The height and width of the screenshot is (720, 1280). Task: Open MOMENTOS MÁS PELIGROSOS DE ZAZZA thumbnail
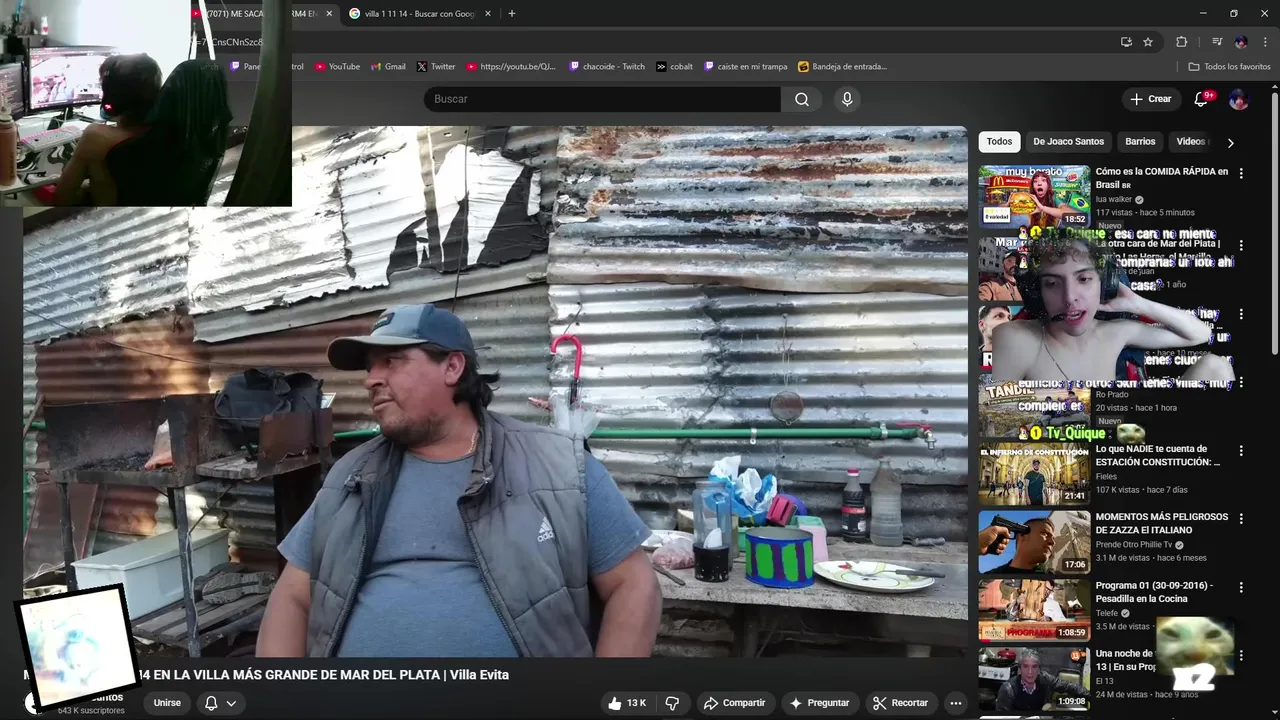tap(1034, 543)
